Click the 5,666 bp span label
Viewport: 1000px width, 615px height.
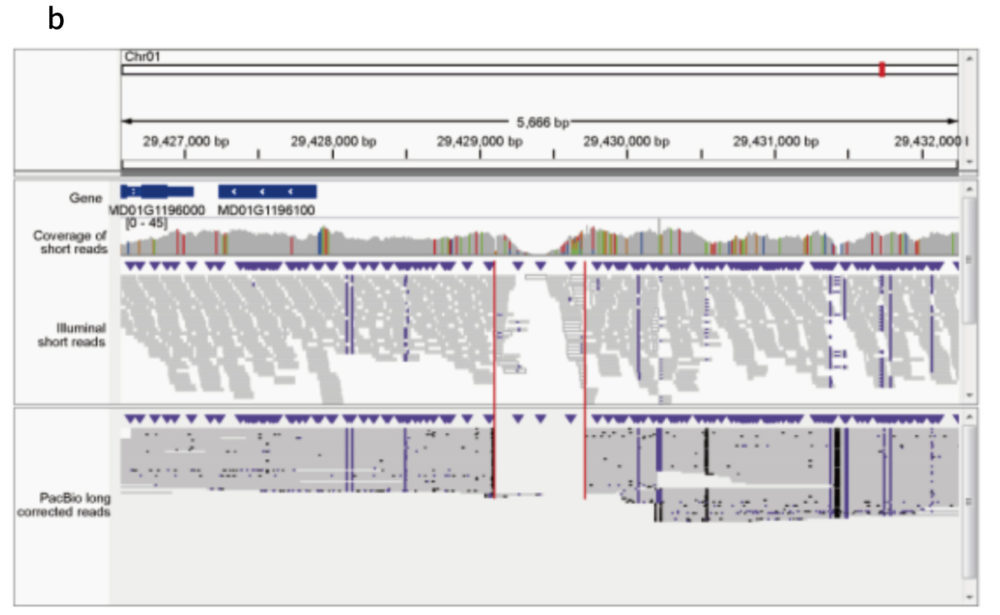tap(542, 123)
